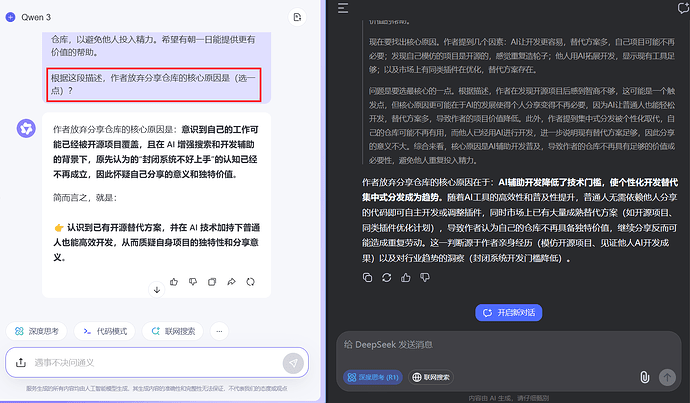690x403 pixels.
Task: Click the scroll-to-bottom arrow in Qwen chat
Action: pyautogui.click(x=157, y=289)
